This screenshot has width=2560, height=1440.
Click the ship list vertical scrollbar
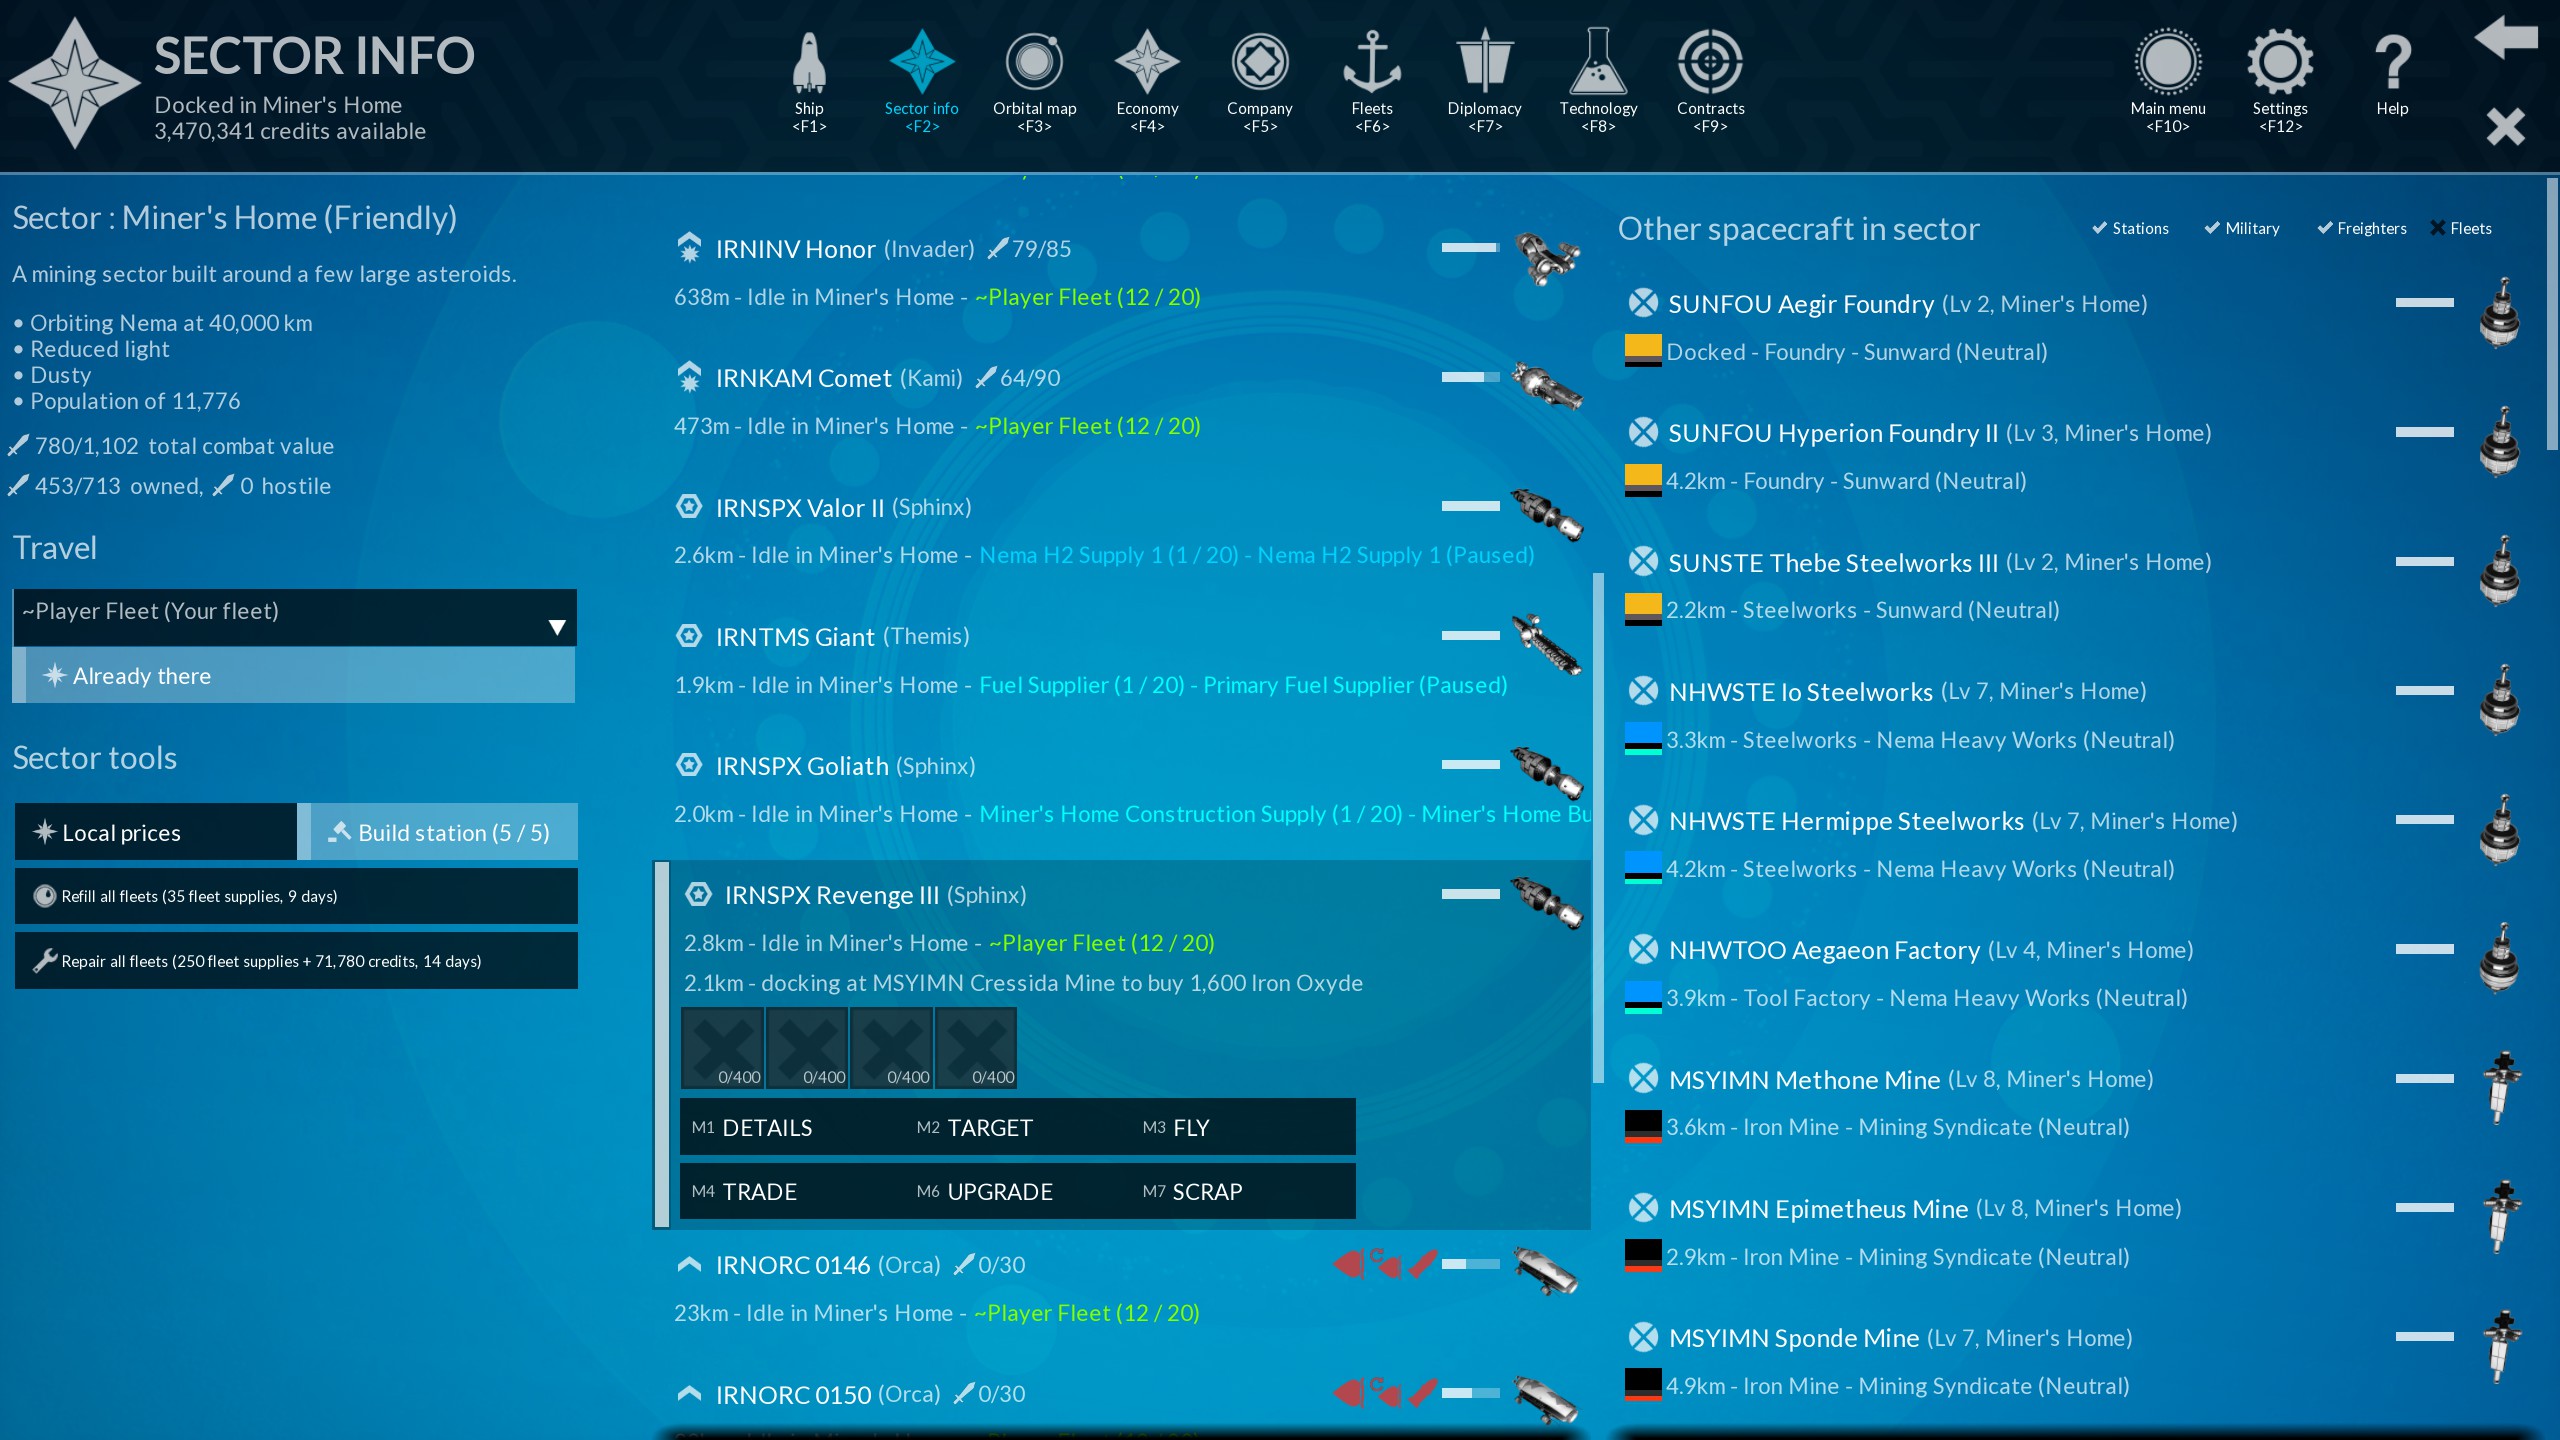[x=1597, y=826]
